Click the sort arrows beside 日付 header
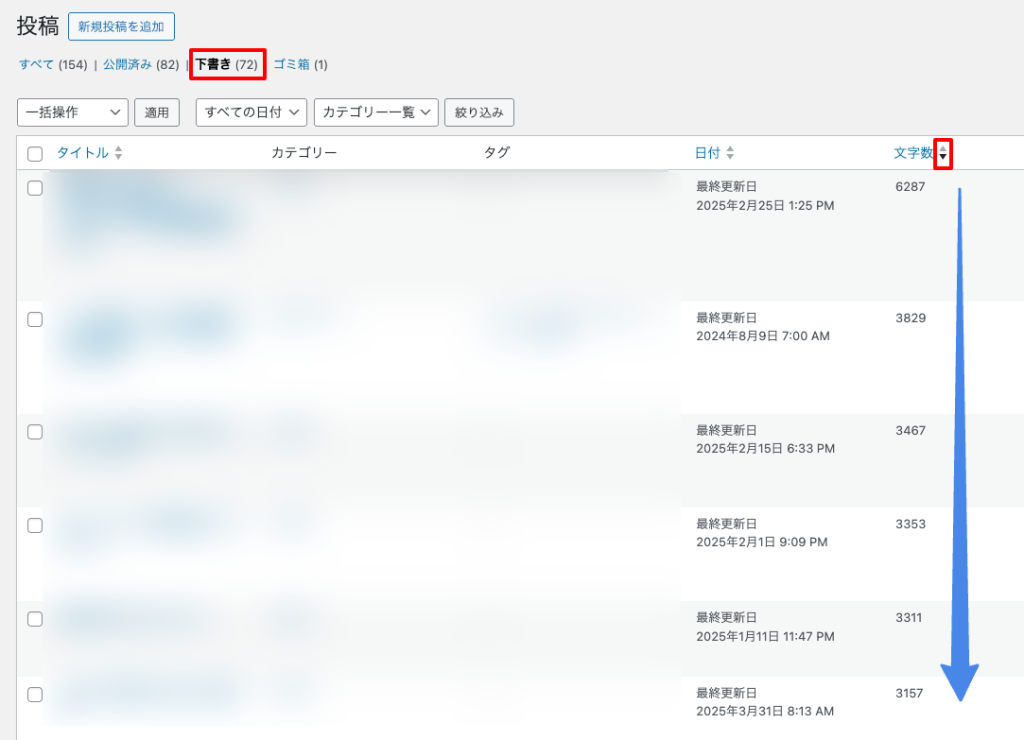Image resolution: width=1024 pixels, height=740 pixels. (x=730, y=153)
